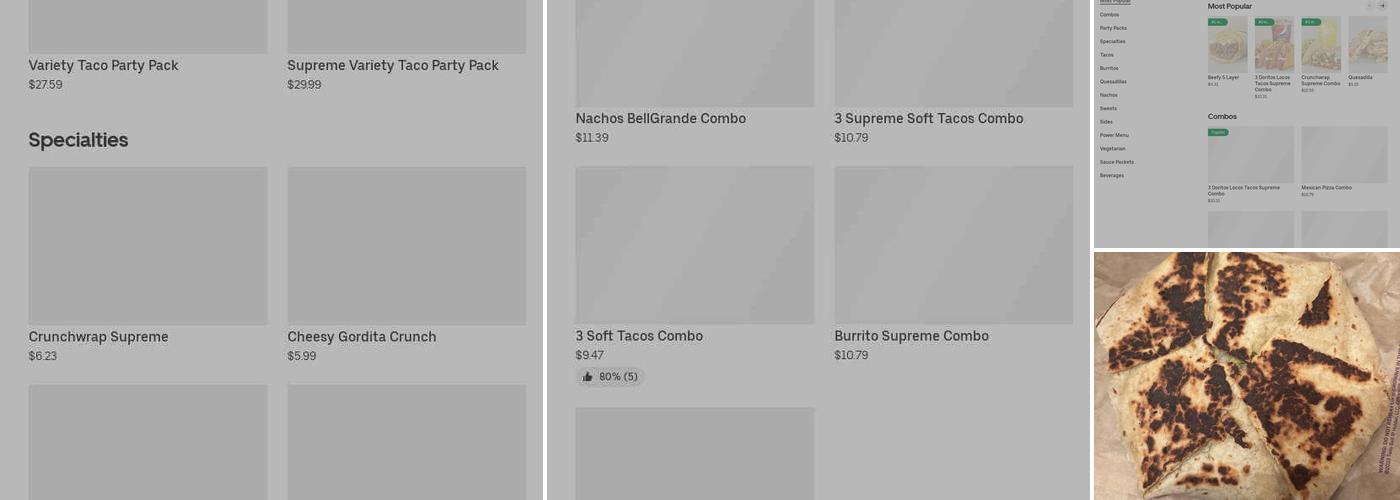Open Quesadillas category from the sidebar
The image size is (1400, 500).
[x=1113, y=82]
